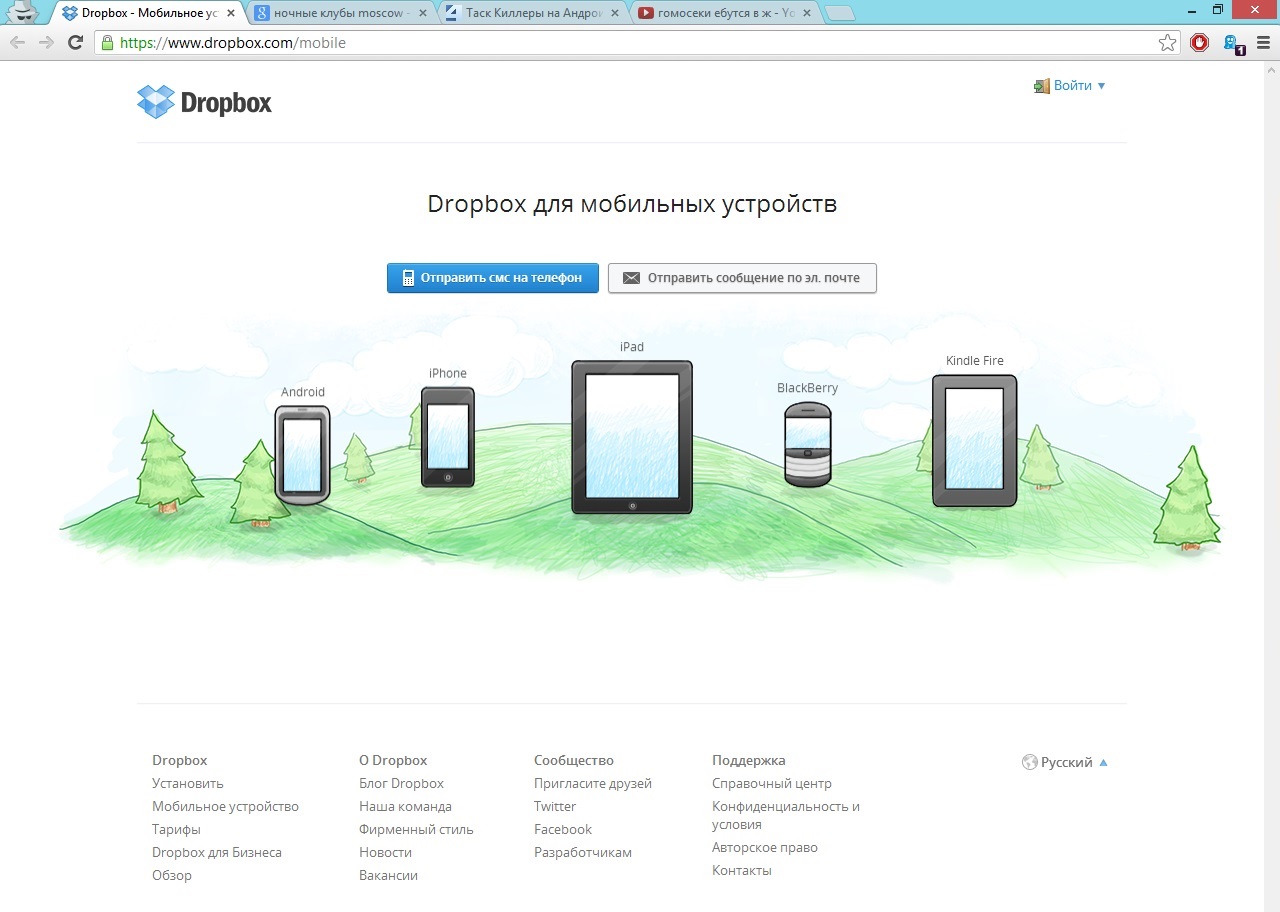
Task: Select the Android phone device icon
Action: coord(302,455)
